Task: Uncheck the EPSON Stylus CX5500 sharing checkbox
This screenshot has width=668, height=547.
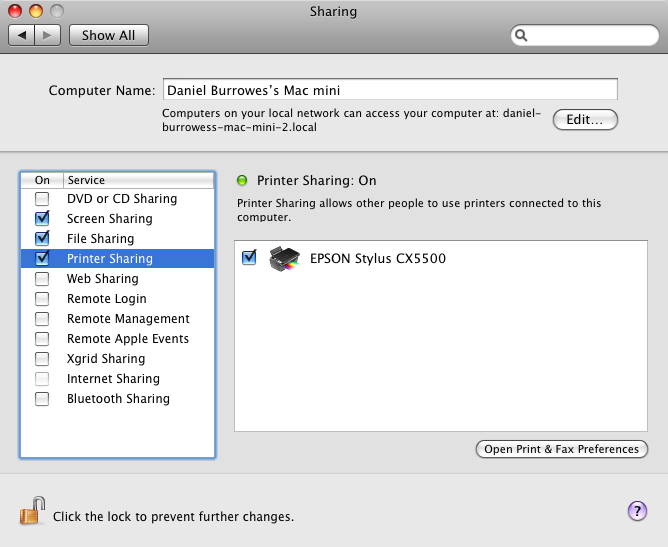Action: point(249,258)
